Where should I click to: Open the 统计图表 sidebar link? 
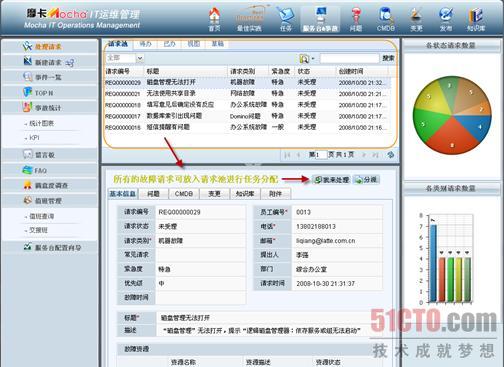point(42,123)
